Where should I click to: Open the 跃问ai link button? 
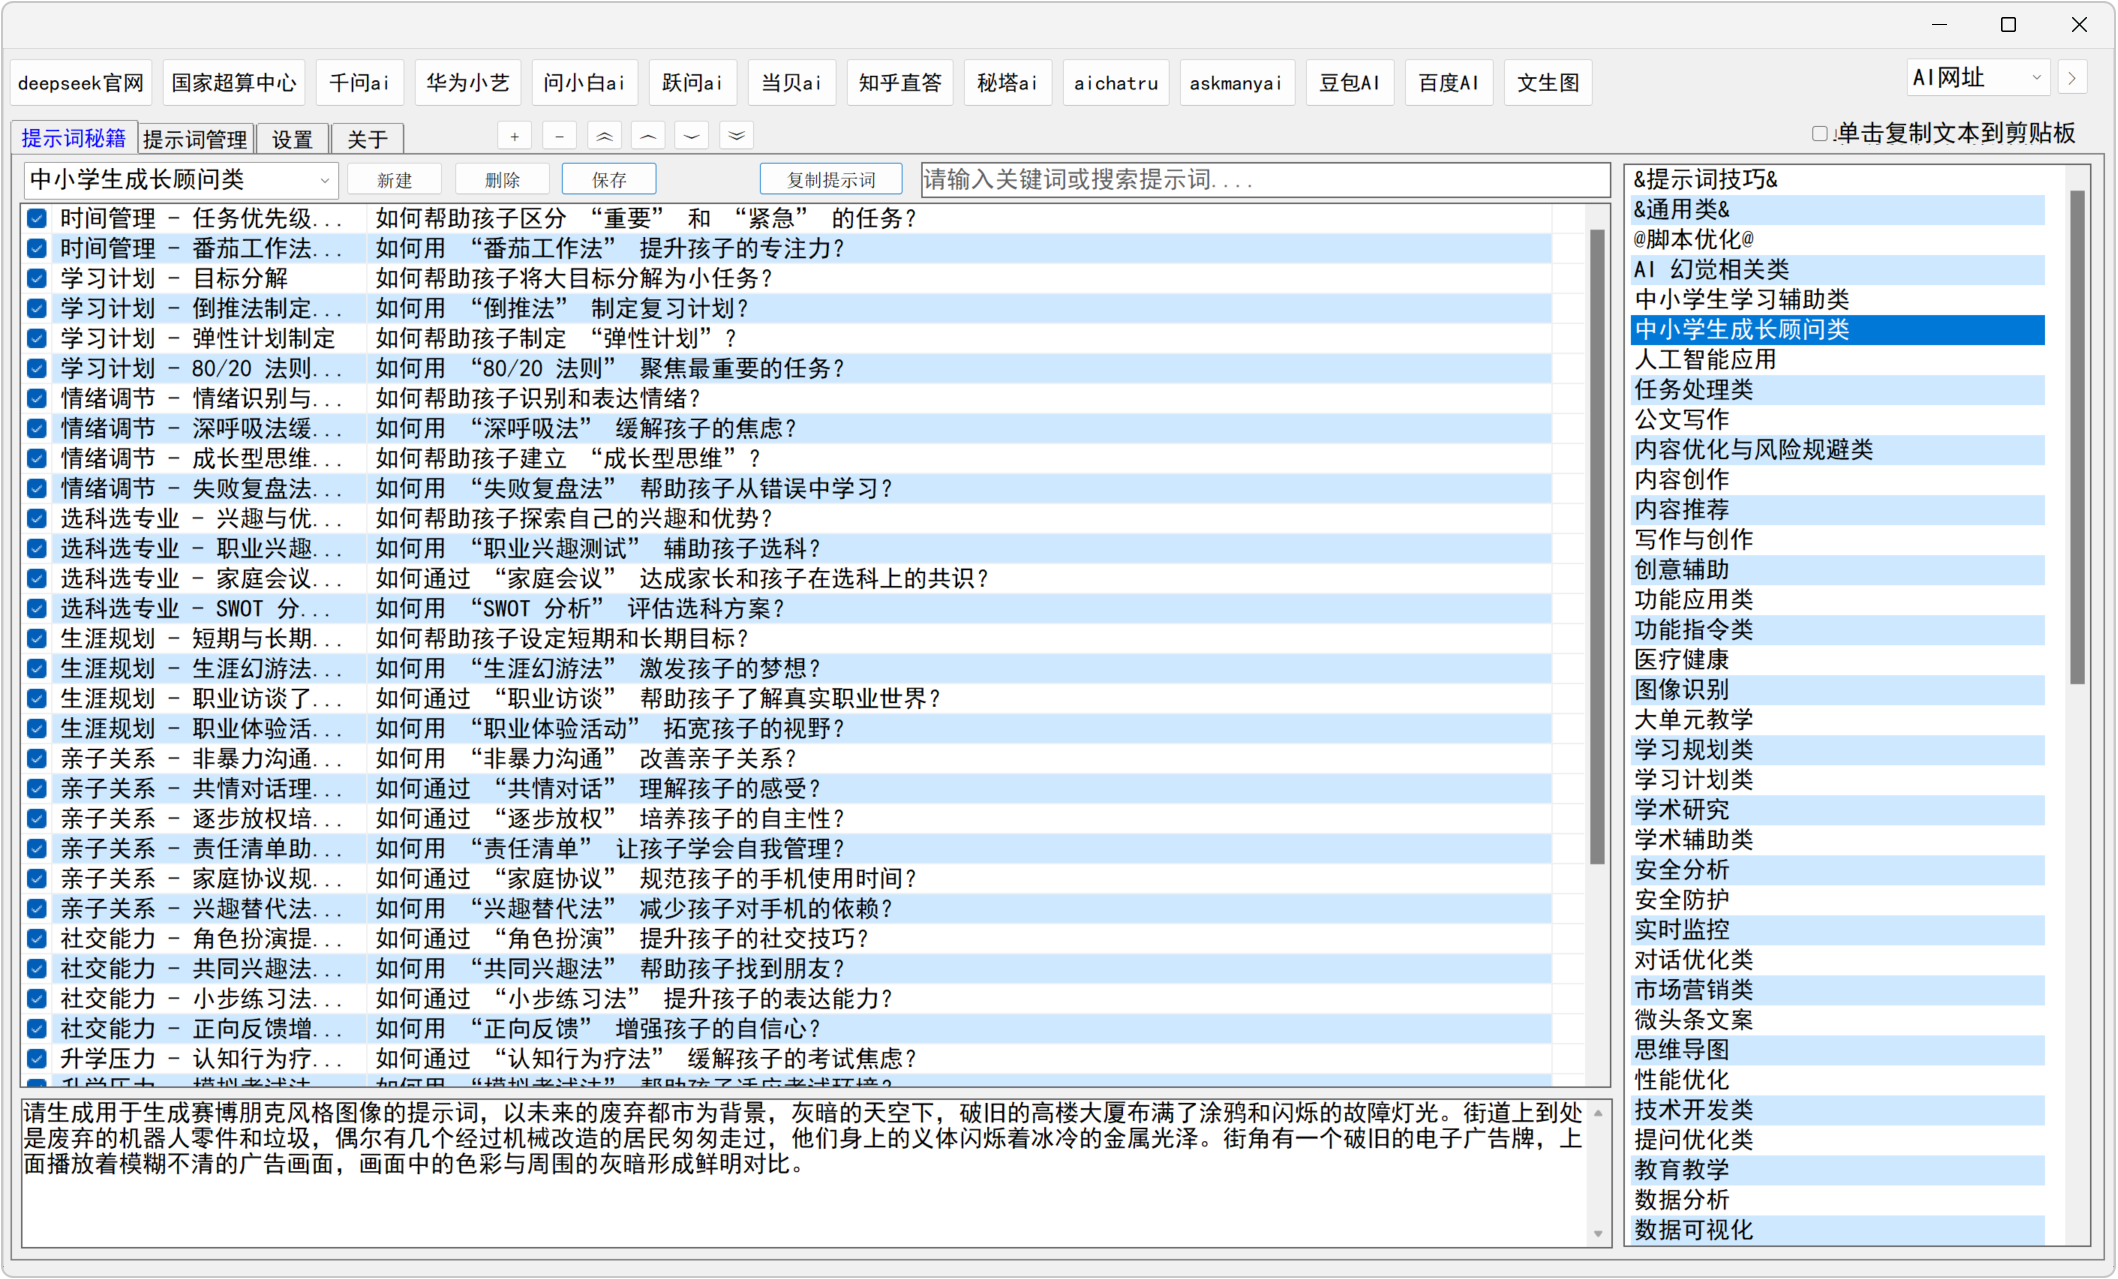[x=693, y=83]
